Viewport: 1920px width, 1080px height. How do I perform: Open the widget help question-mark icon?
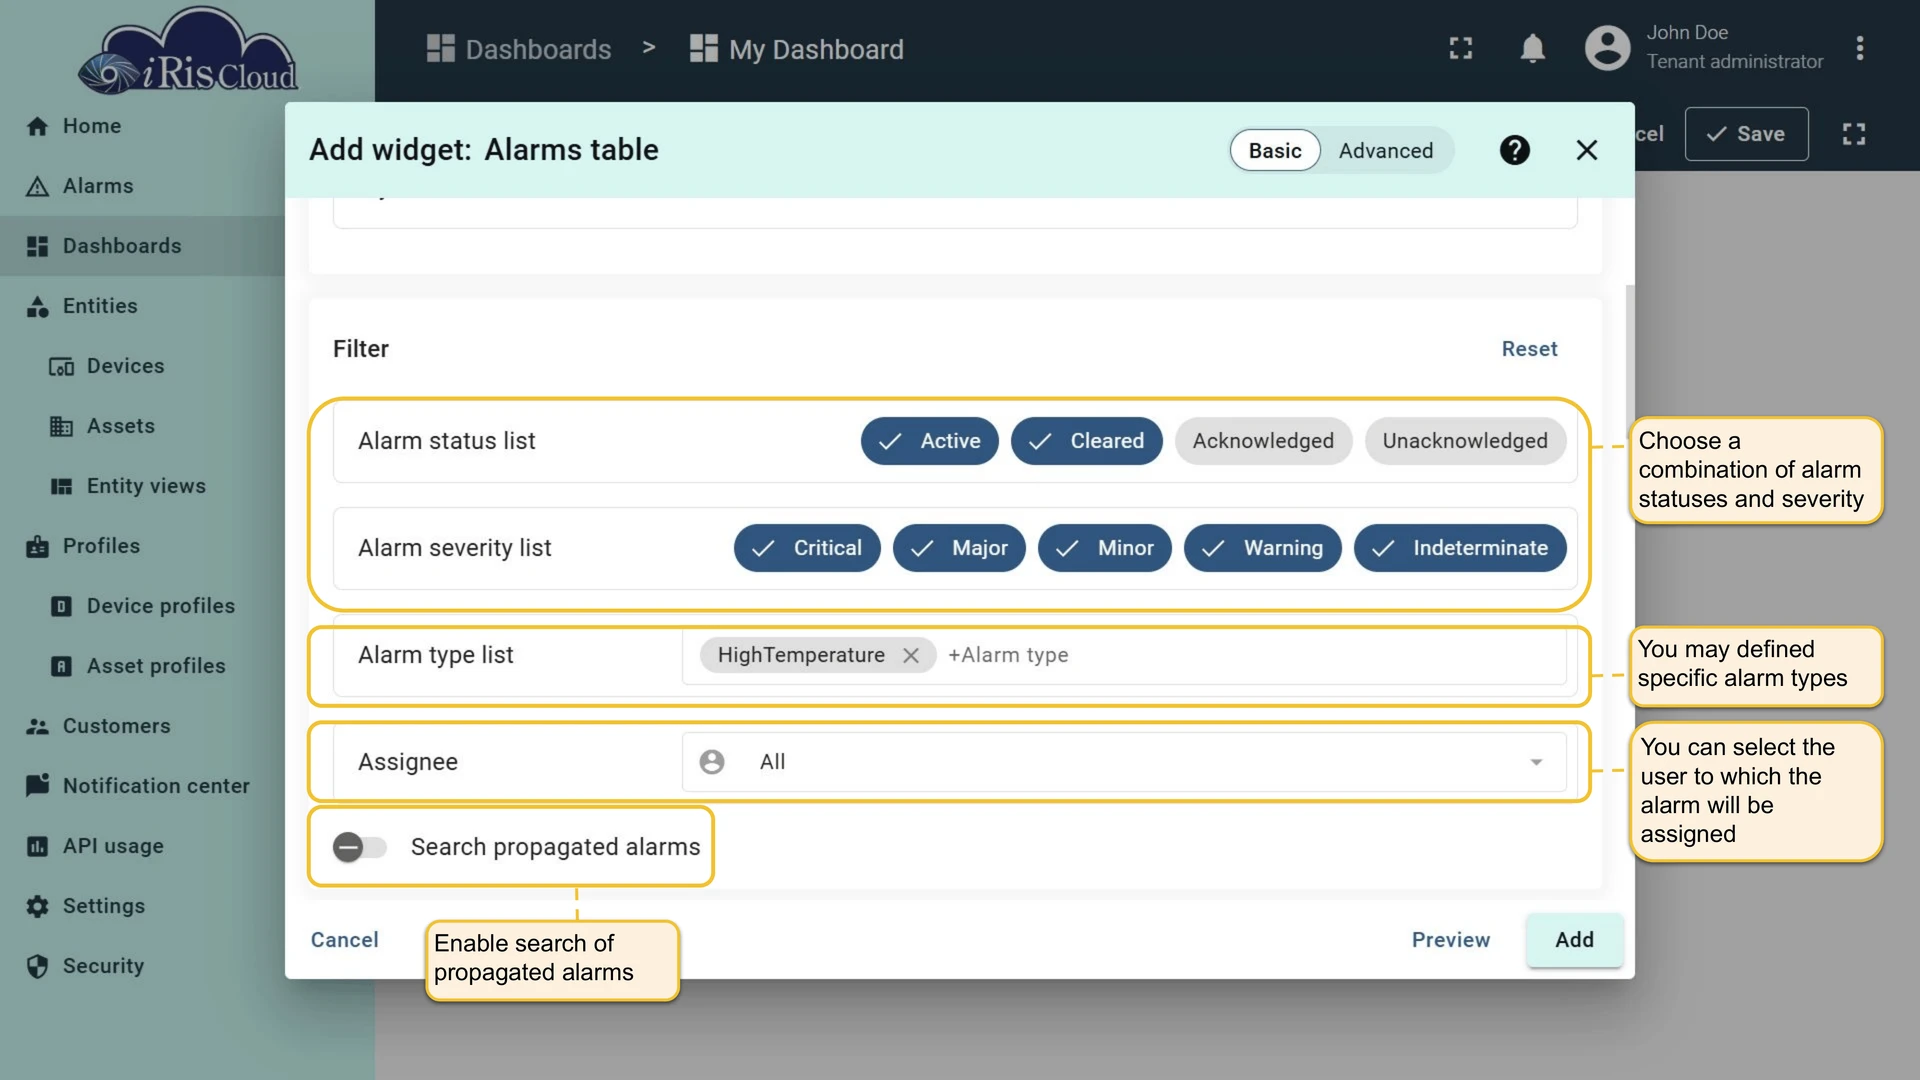[x=1514, y=150]
